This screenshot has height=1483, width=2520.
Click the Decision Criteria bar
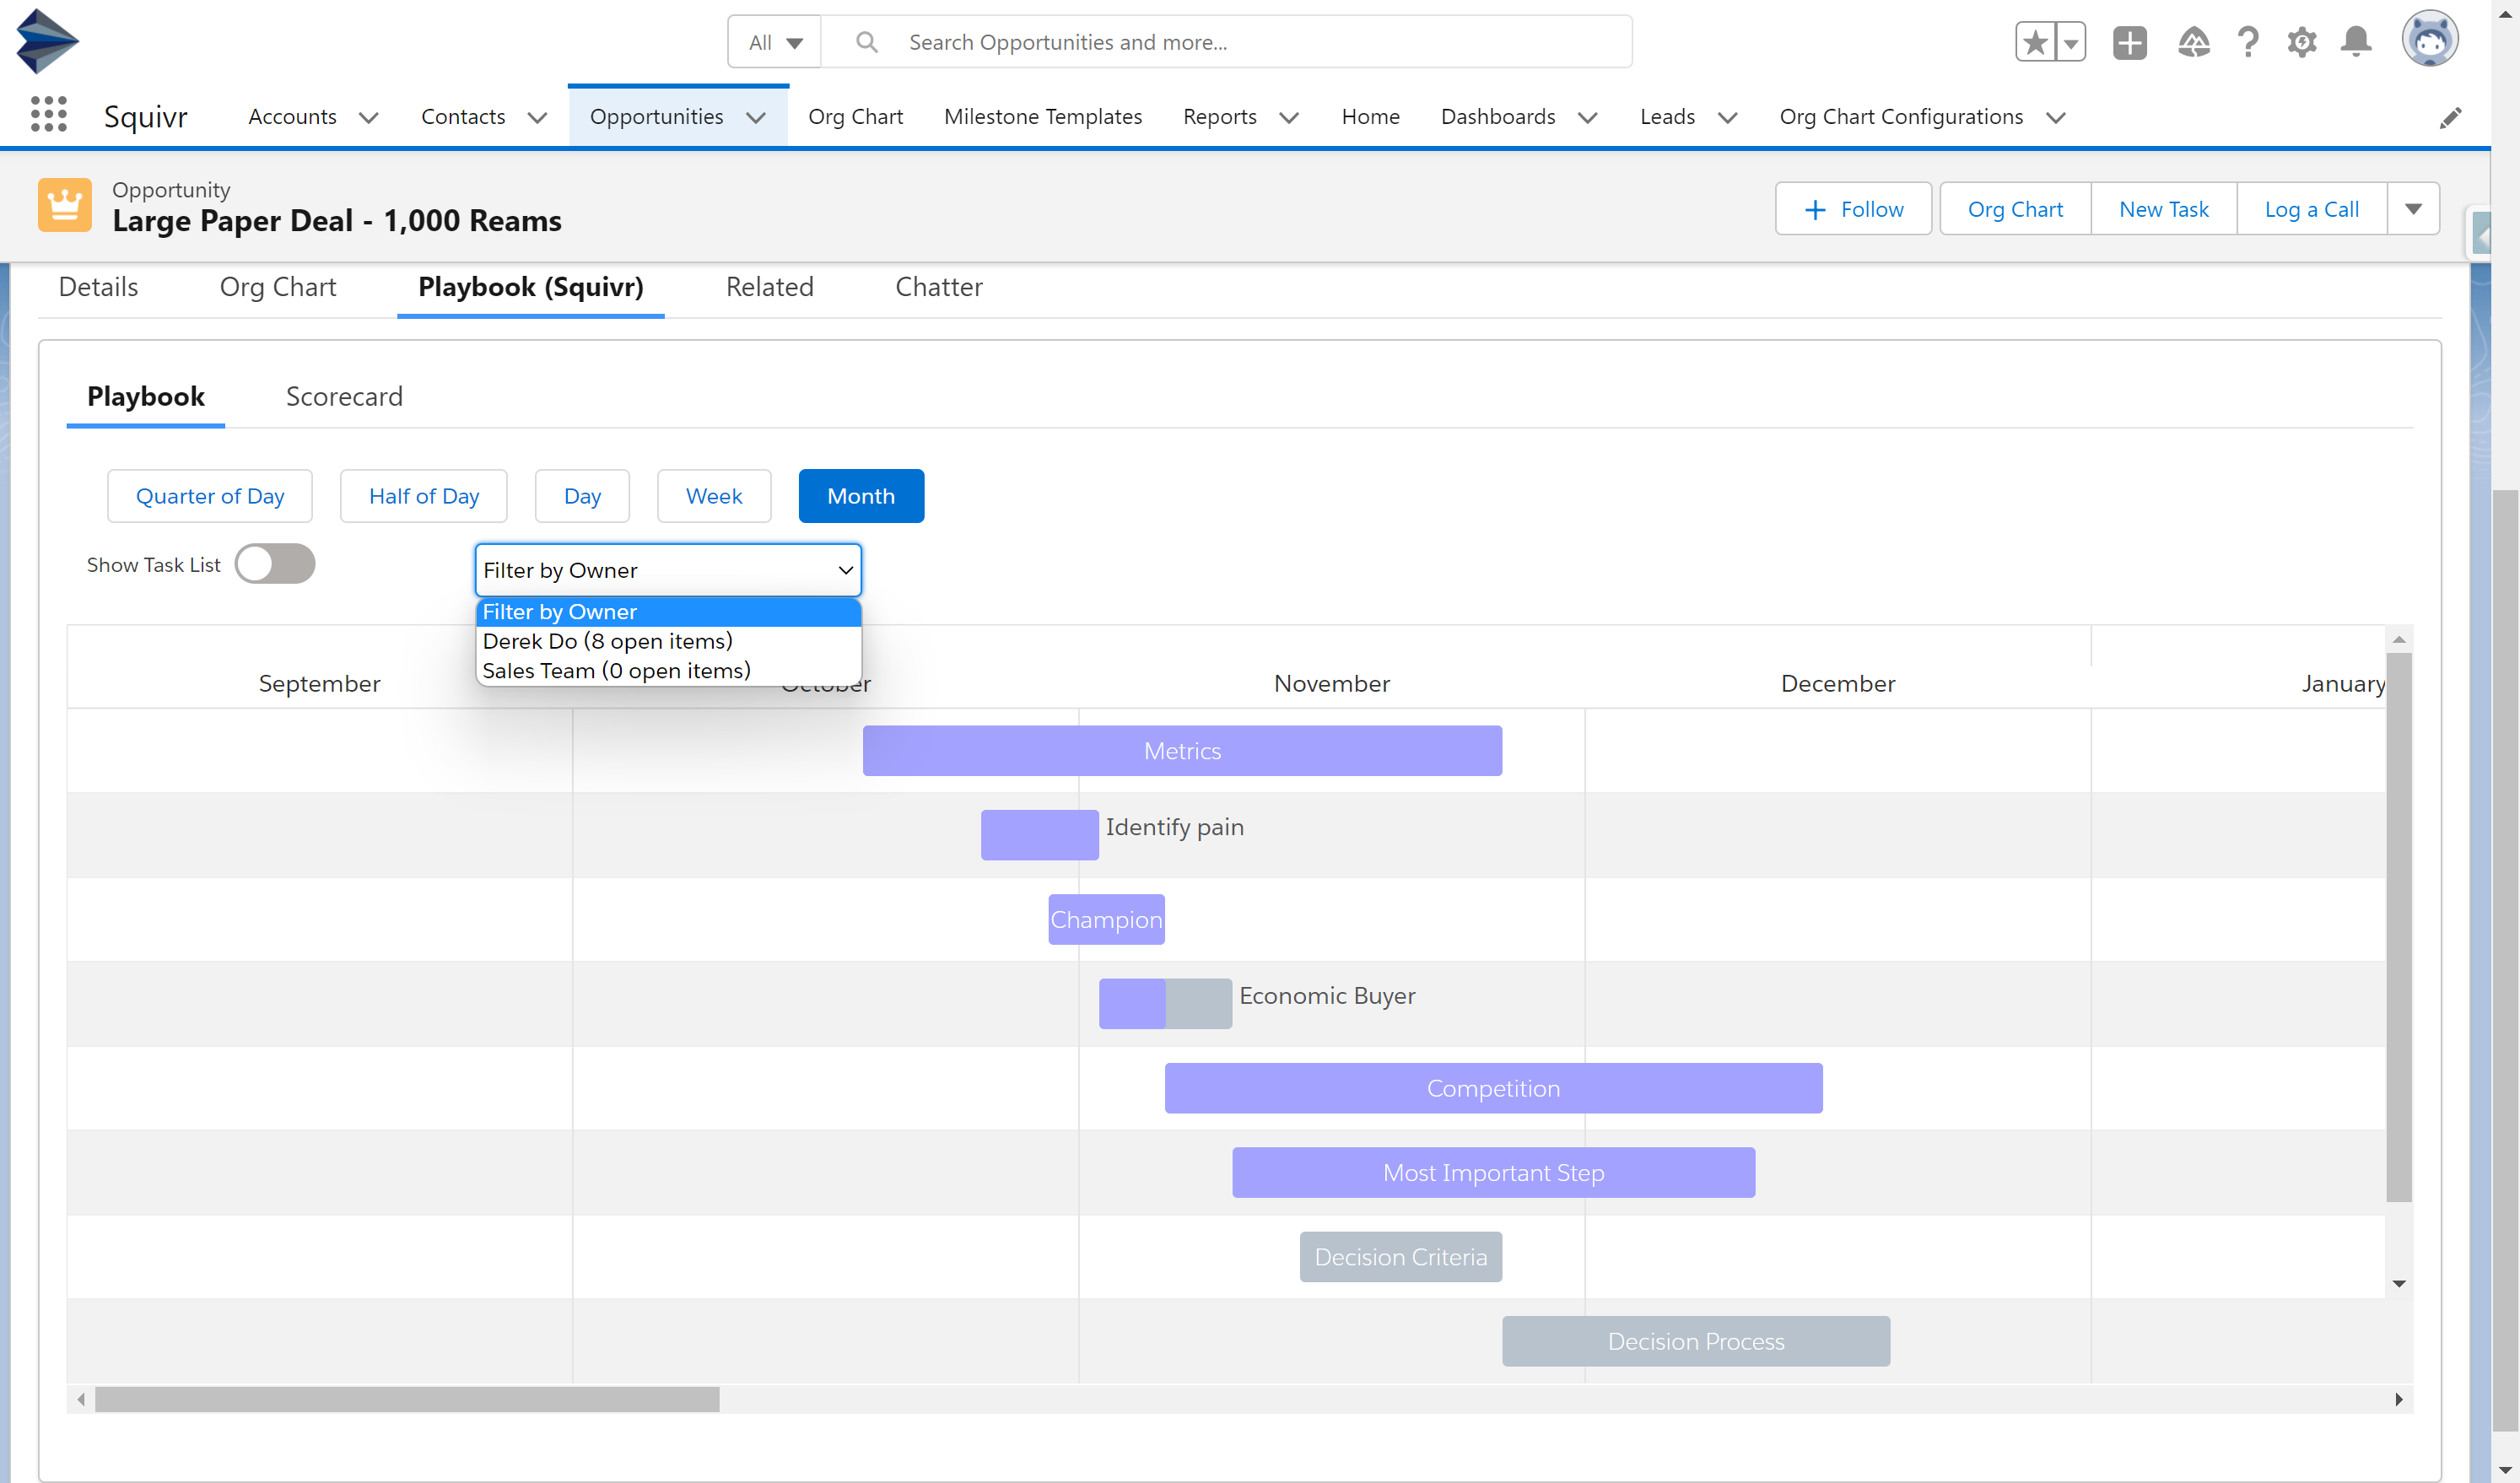1400,1257
